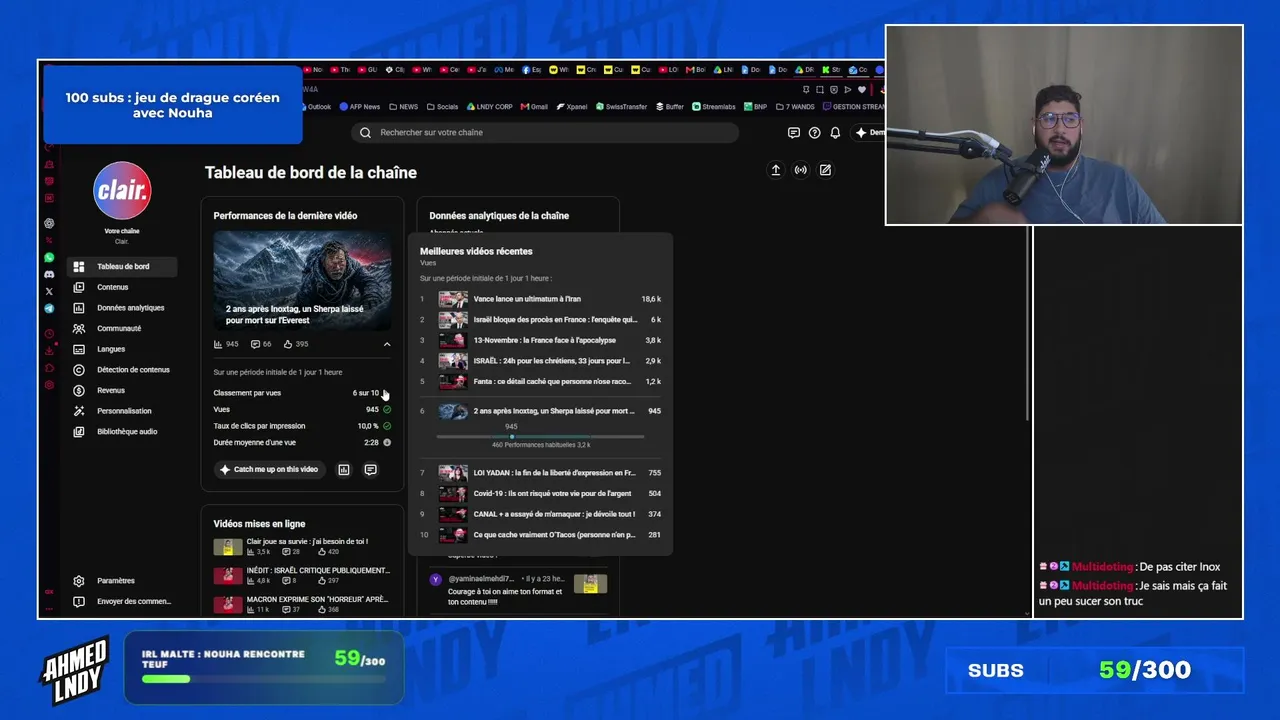Click the Personnalisation magic wand icon
This screenshot has width=1280, height=720.
[79, 411]
